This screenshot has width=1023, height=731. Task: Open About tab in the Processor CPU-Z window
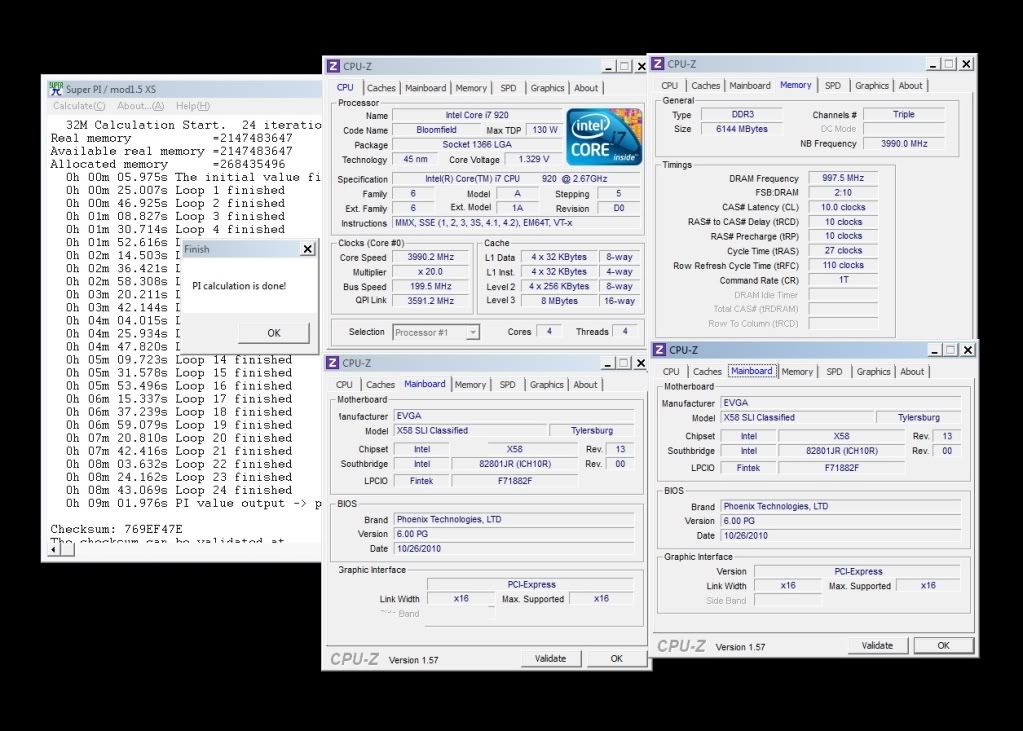[x=586, y=88]
